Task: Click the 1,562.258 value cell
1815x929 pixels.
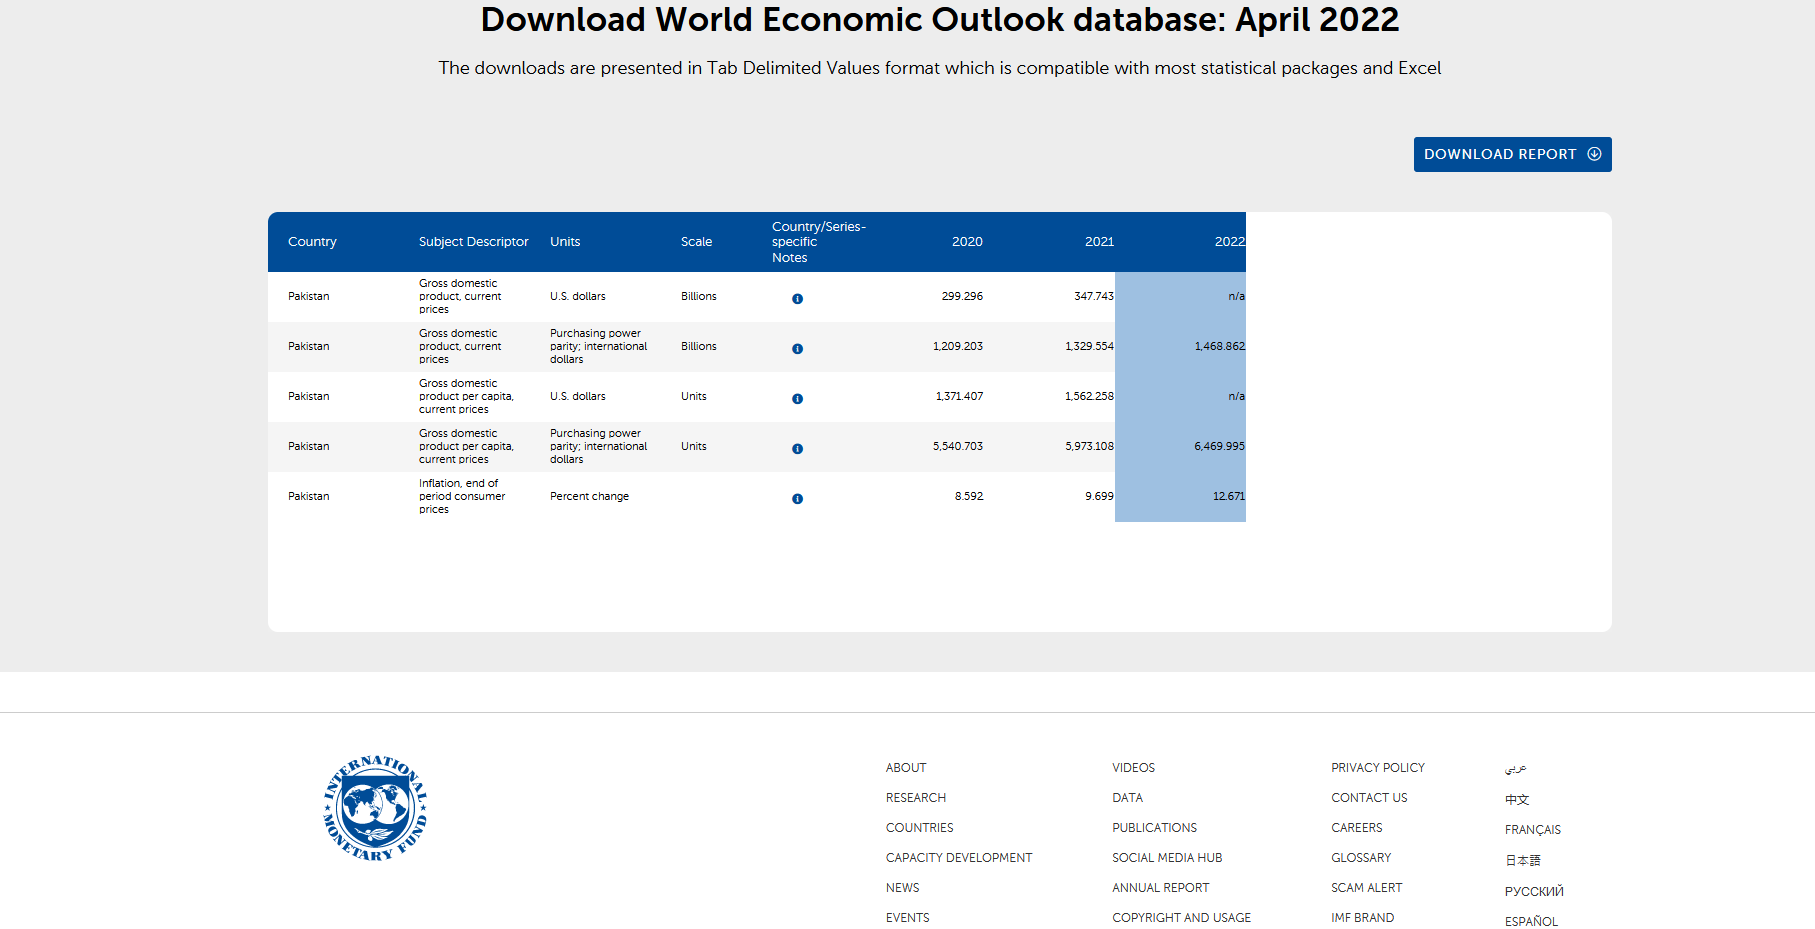Action: [1089, 396]
